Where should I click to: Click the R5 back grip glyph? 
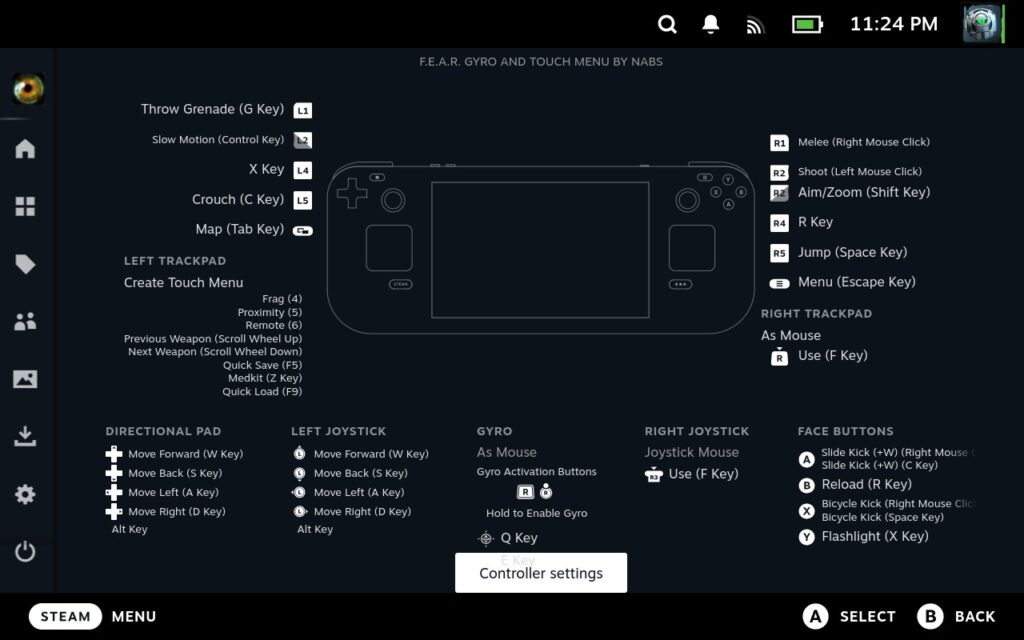779,253
